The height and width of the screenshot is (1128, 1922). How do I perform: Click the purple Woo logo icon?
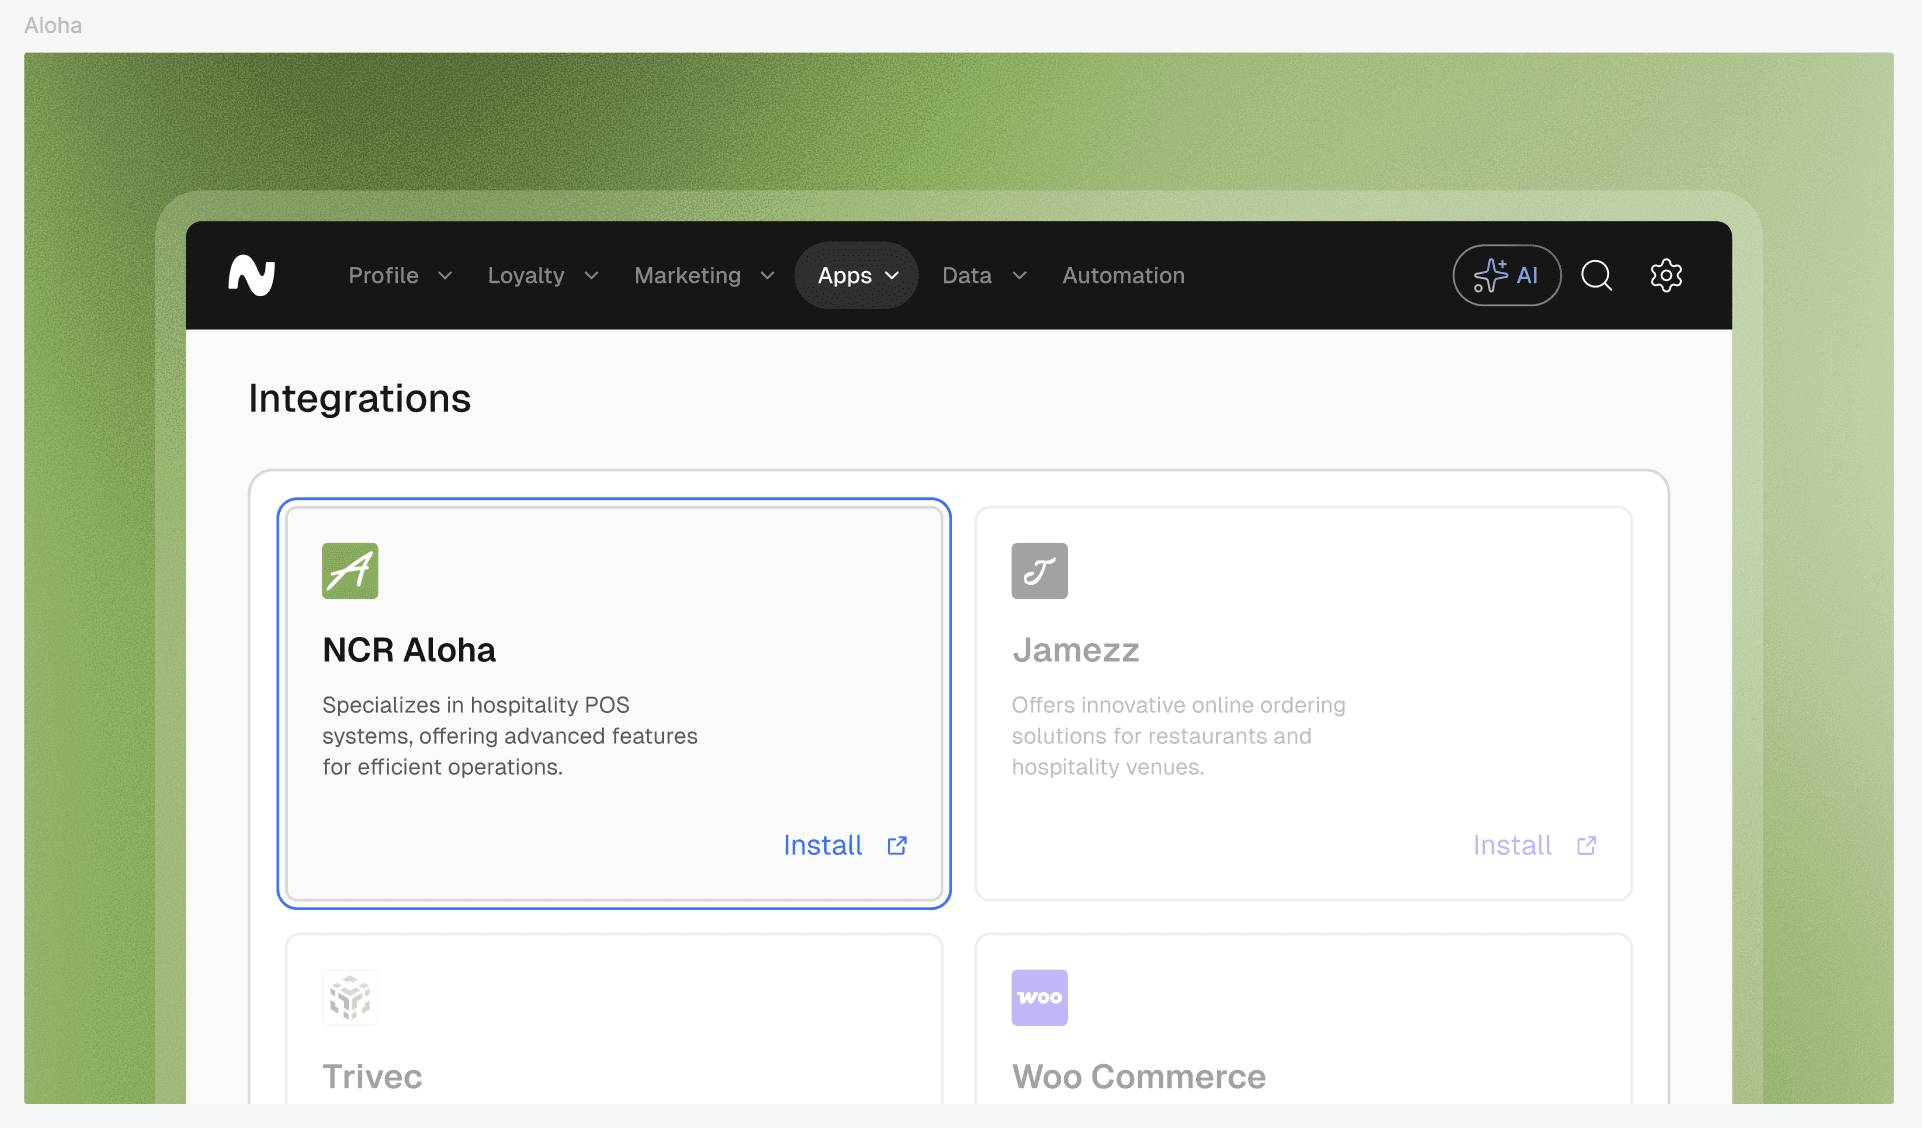point(1039,997)
